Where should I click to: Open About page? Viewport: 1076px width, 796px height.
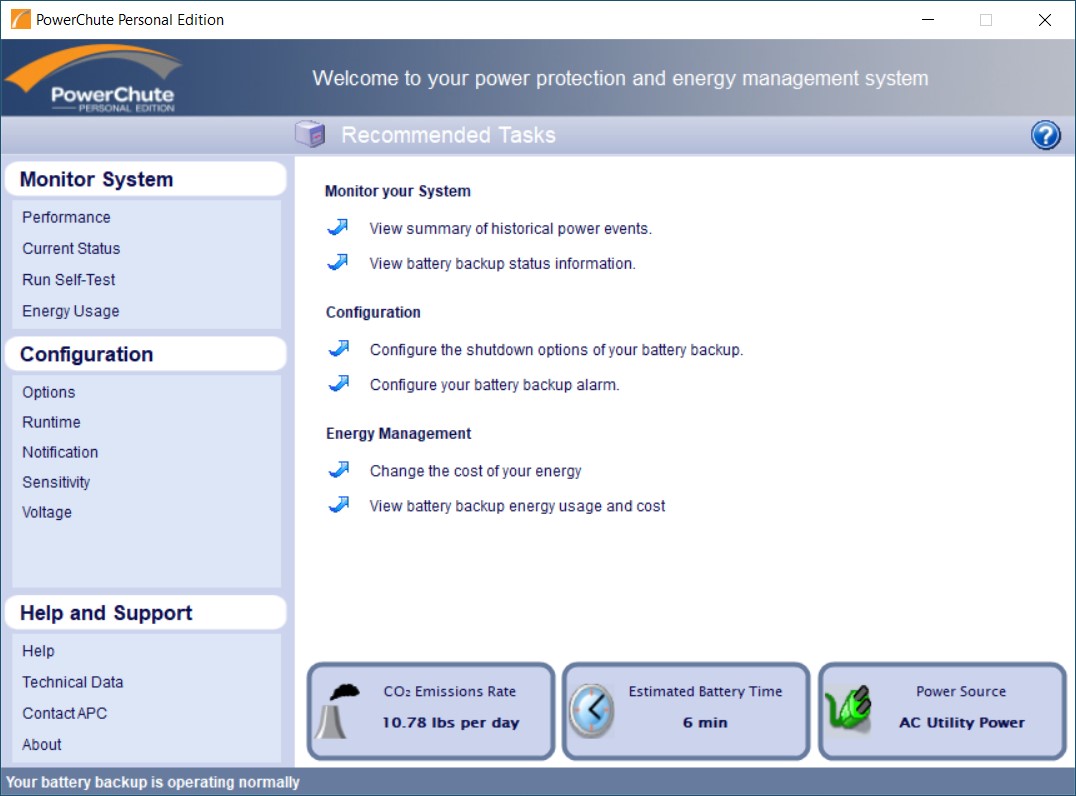point(42,745)
